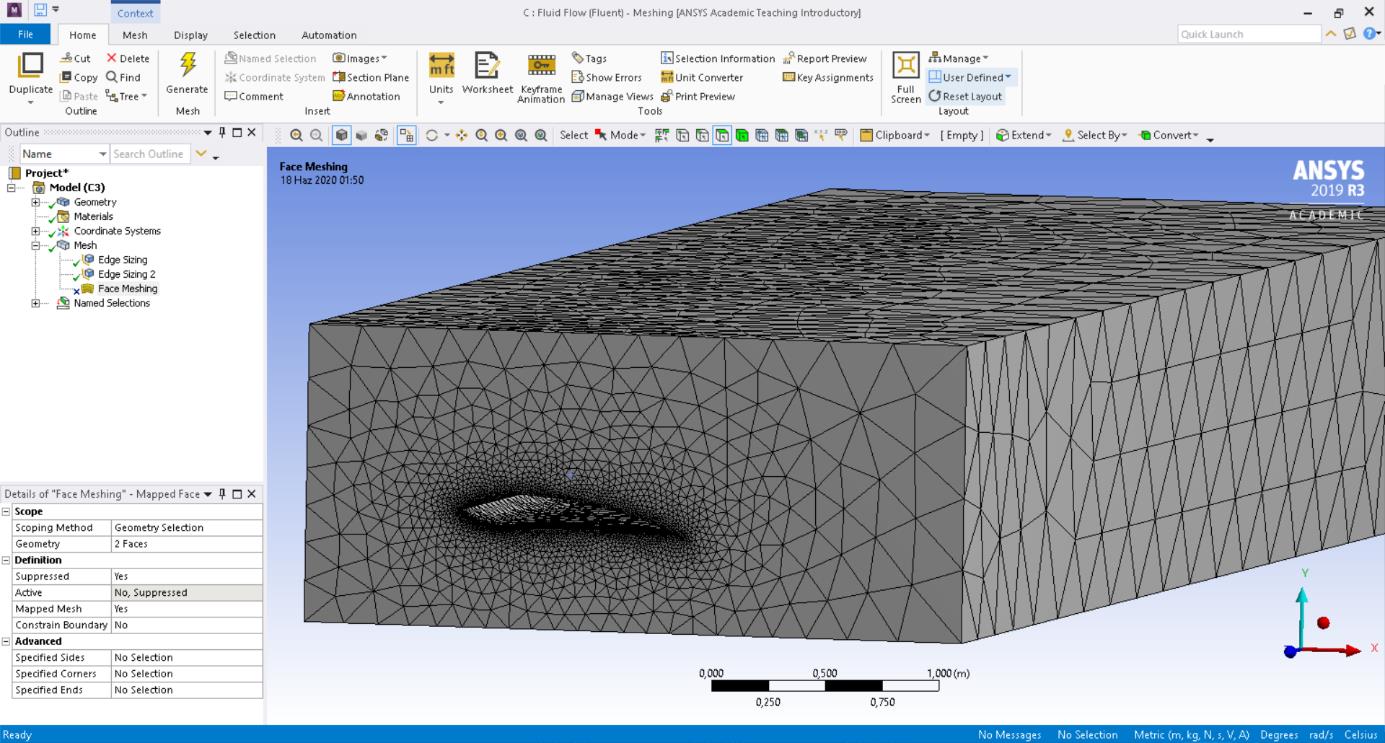The width and height of the screenshot is (1385, 743).
Task: Pin the Details panel
Action: (222, 494)
